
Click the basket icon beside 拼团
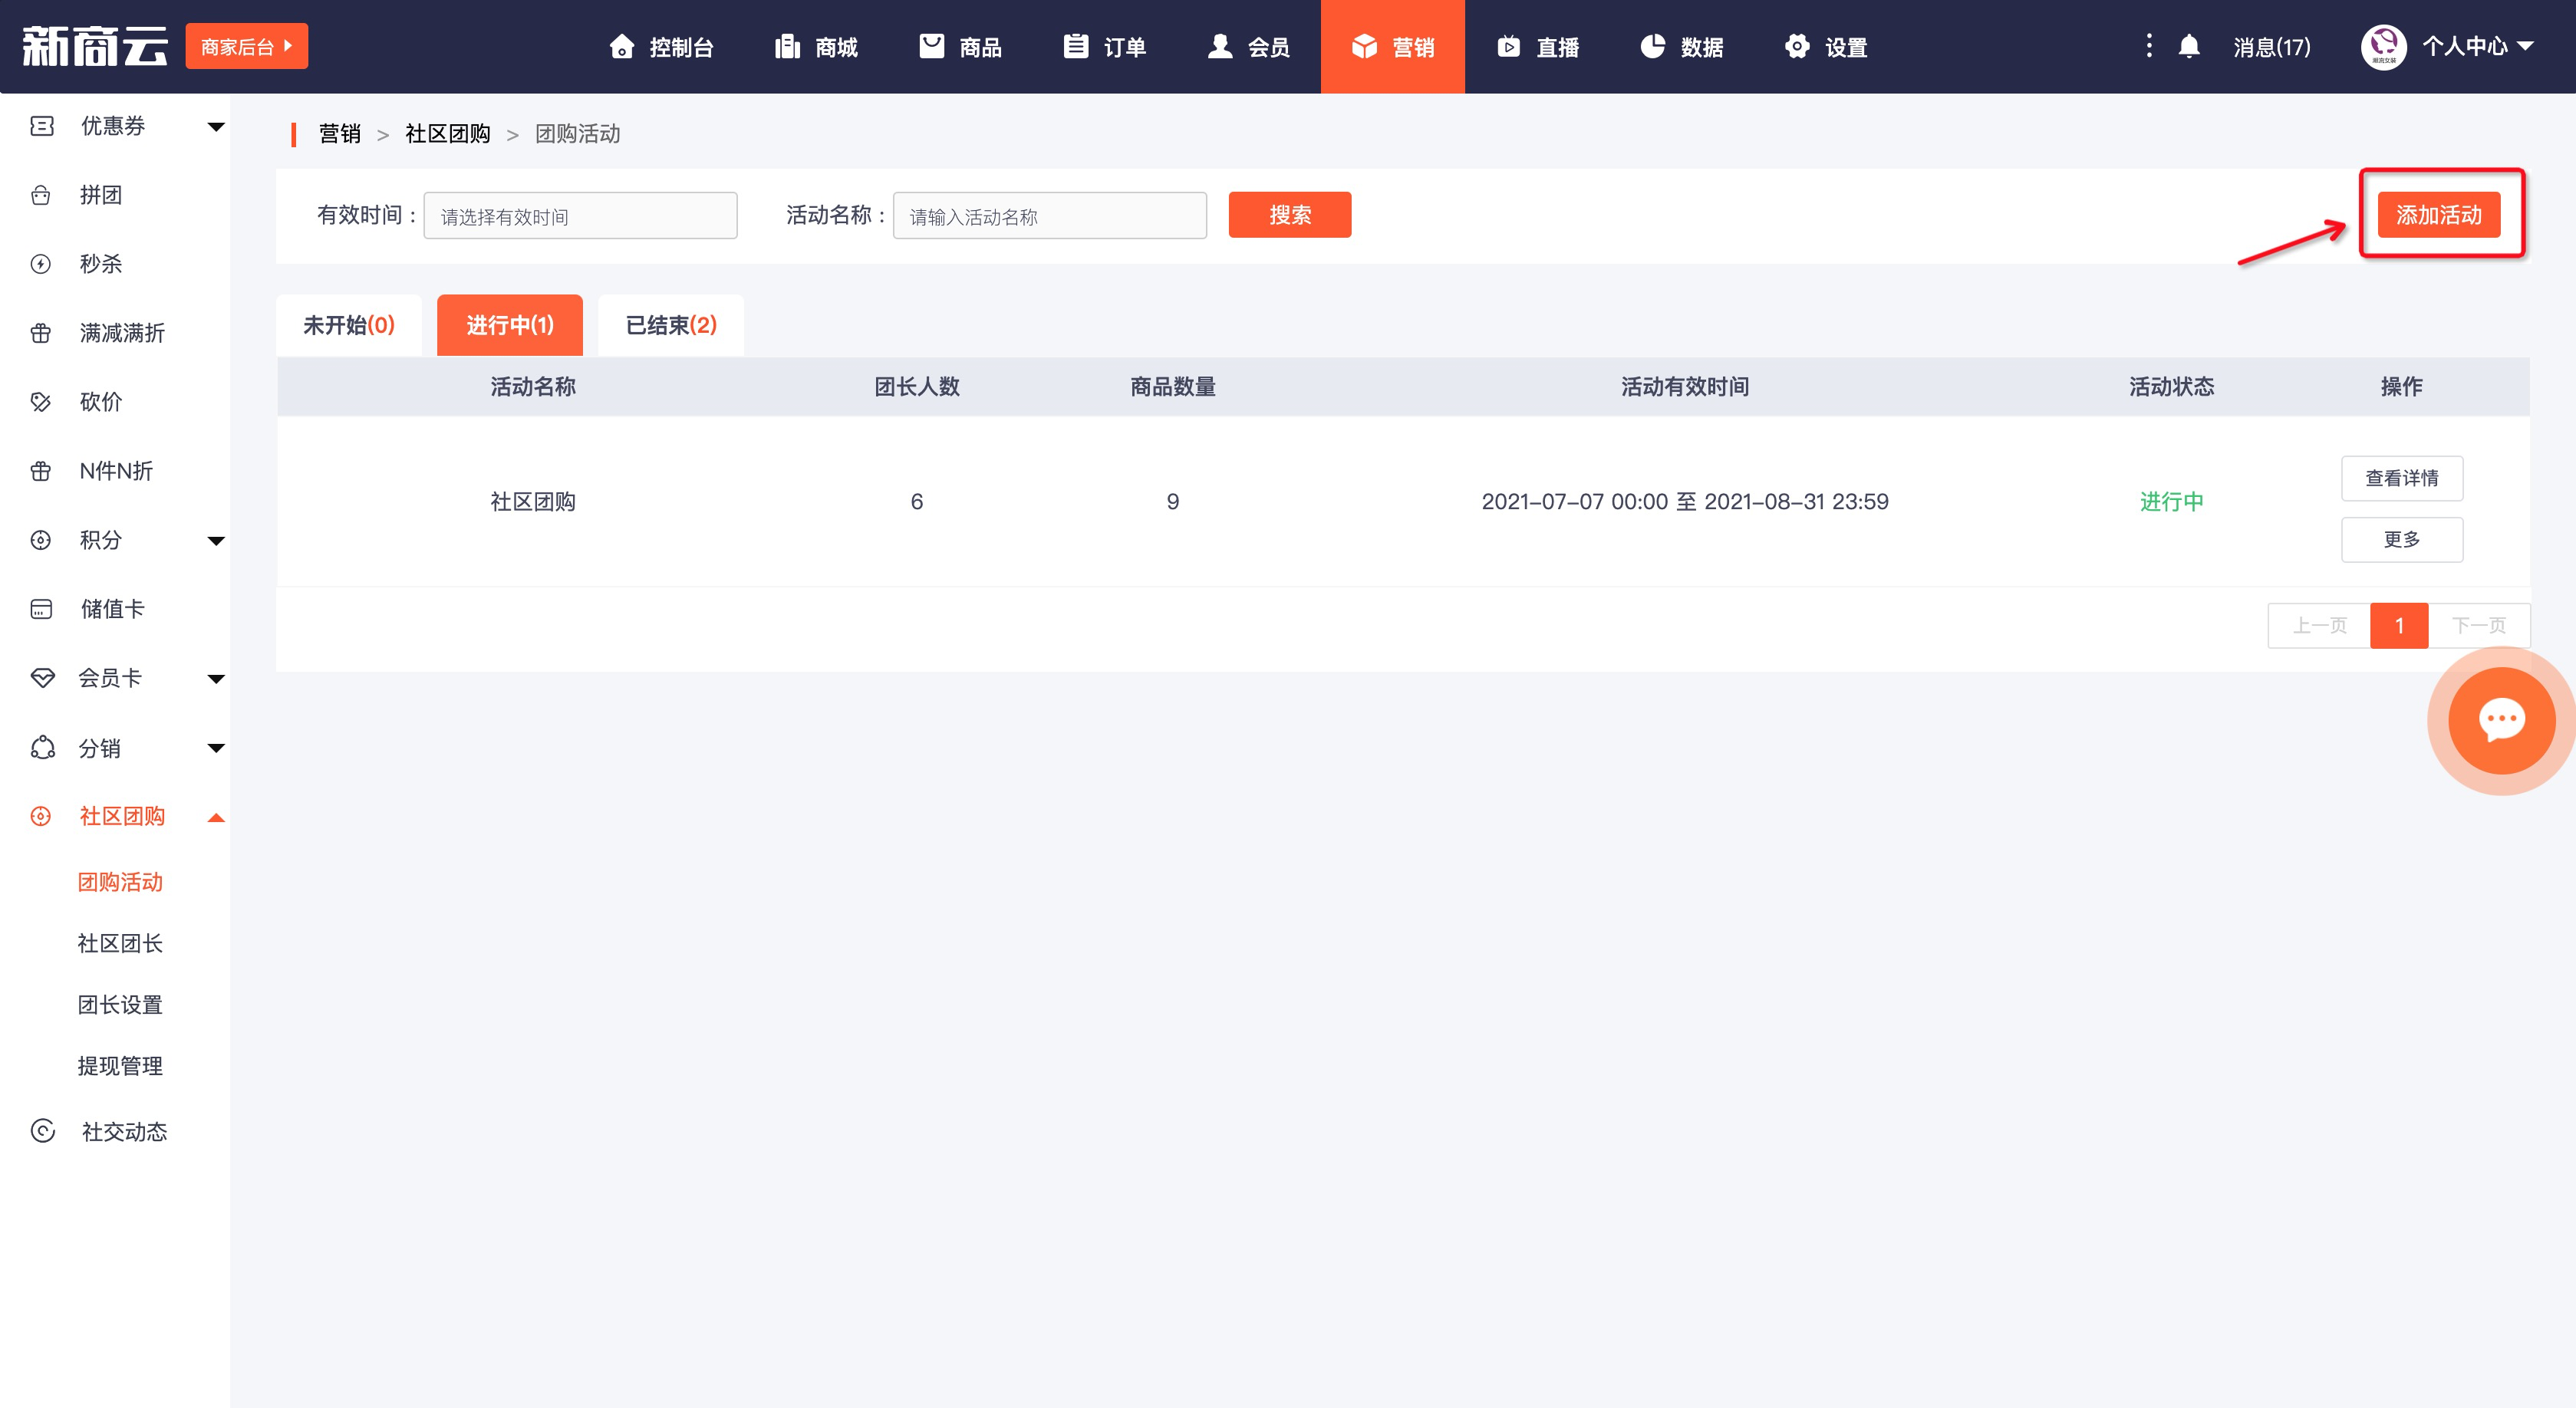click(x=41, y=195)
